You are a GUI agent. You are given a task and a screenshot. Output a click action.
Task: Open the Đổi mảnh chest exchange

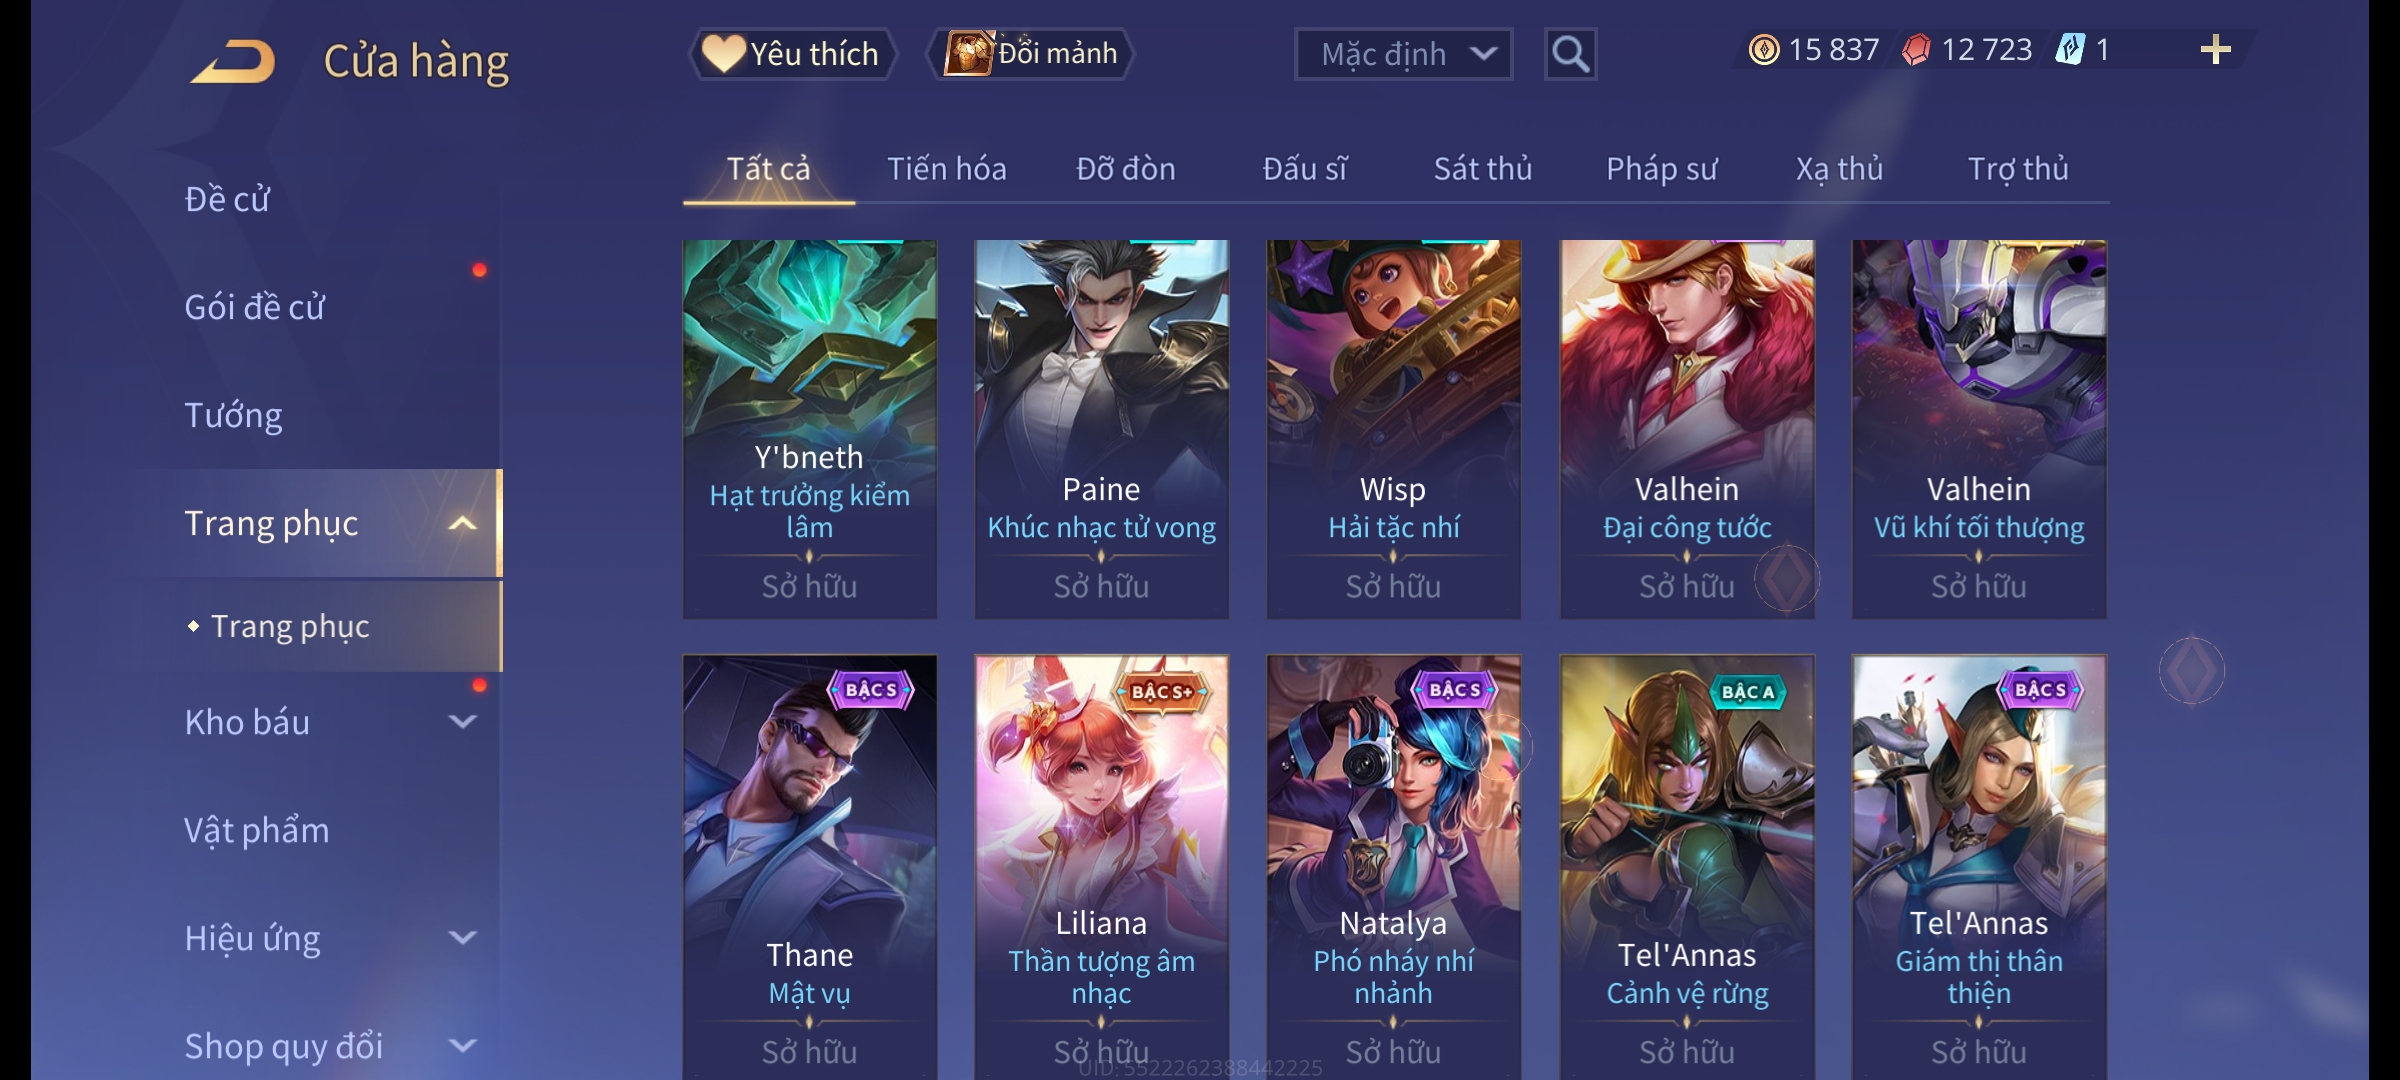pyautogui.click(x=1031, y=54)
